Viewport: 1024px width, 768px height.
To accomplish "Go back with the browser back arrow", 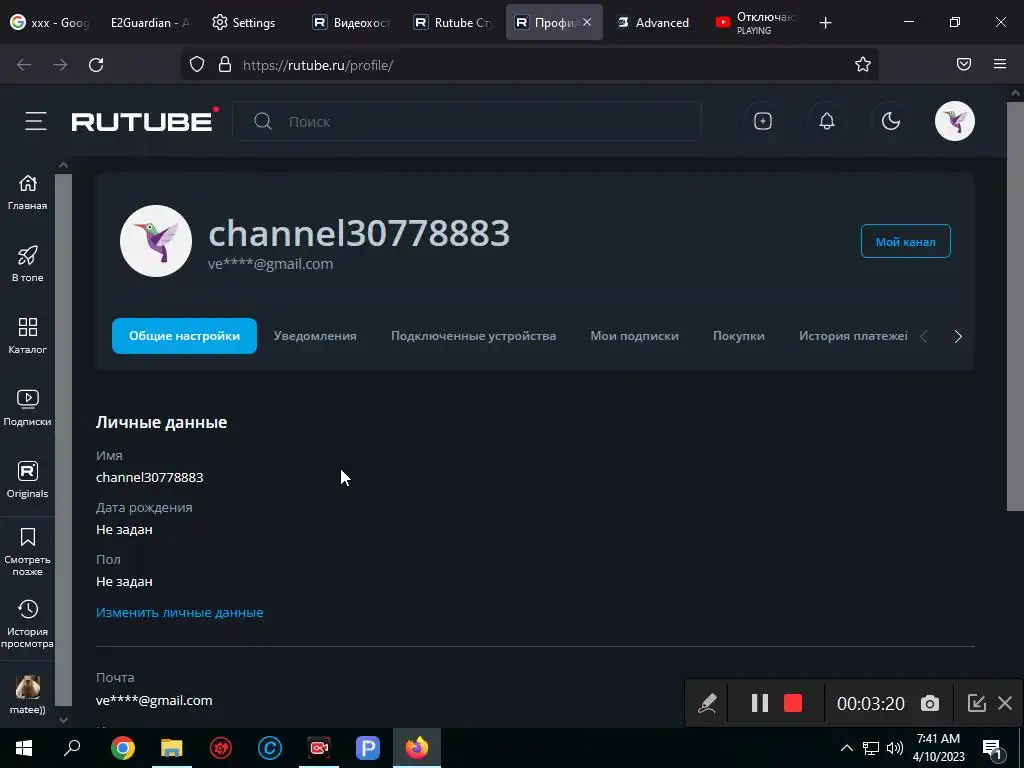I will coord(24,65).
